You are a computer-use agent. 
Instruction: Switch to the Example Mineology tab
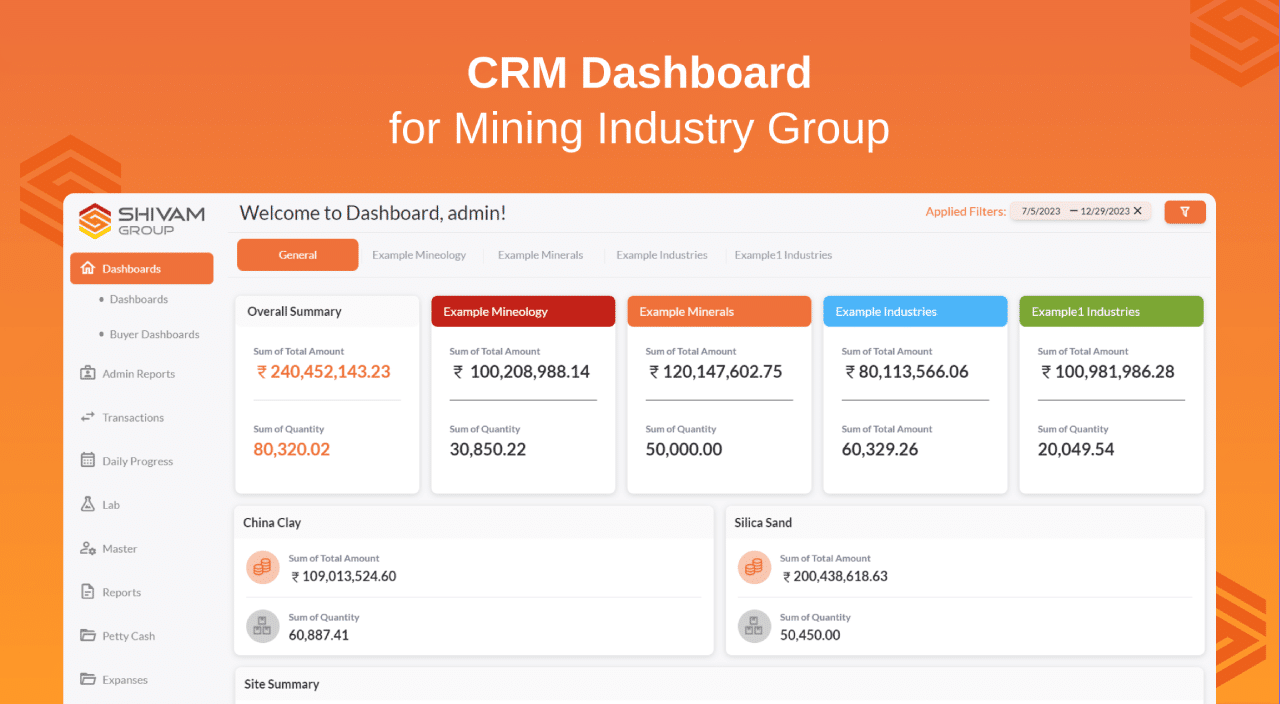(419, 255)
